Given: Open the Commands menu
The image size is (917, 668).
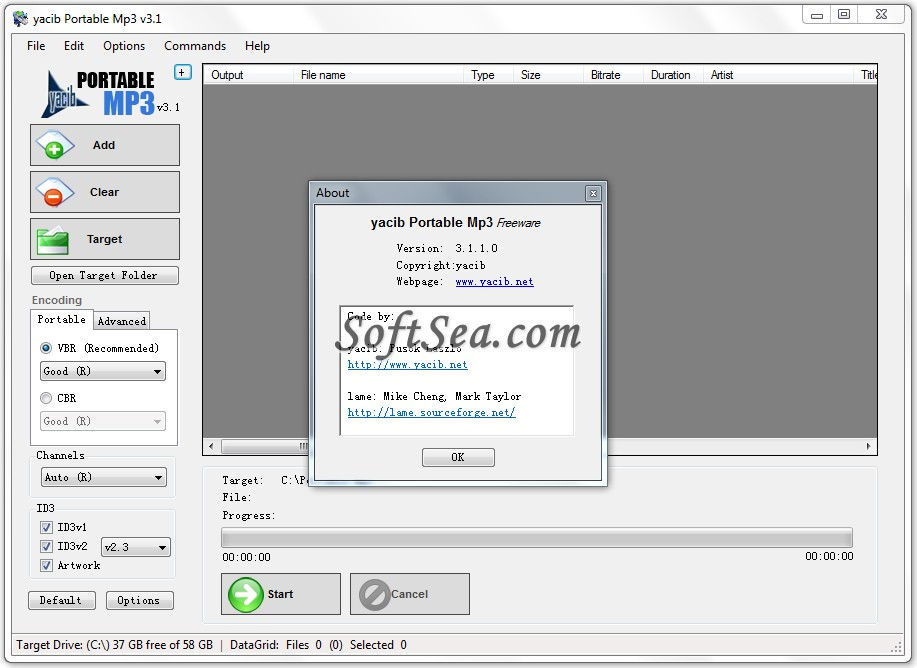Looking at the screenshot, I should (195, 46).
